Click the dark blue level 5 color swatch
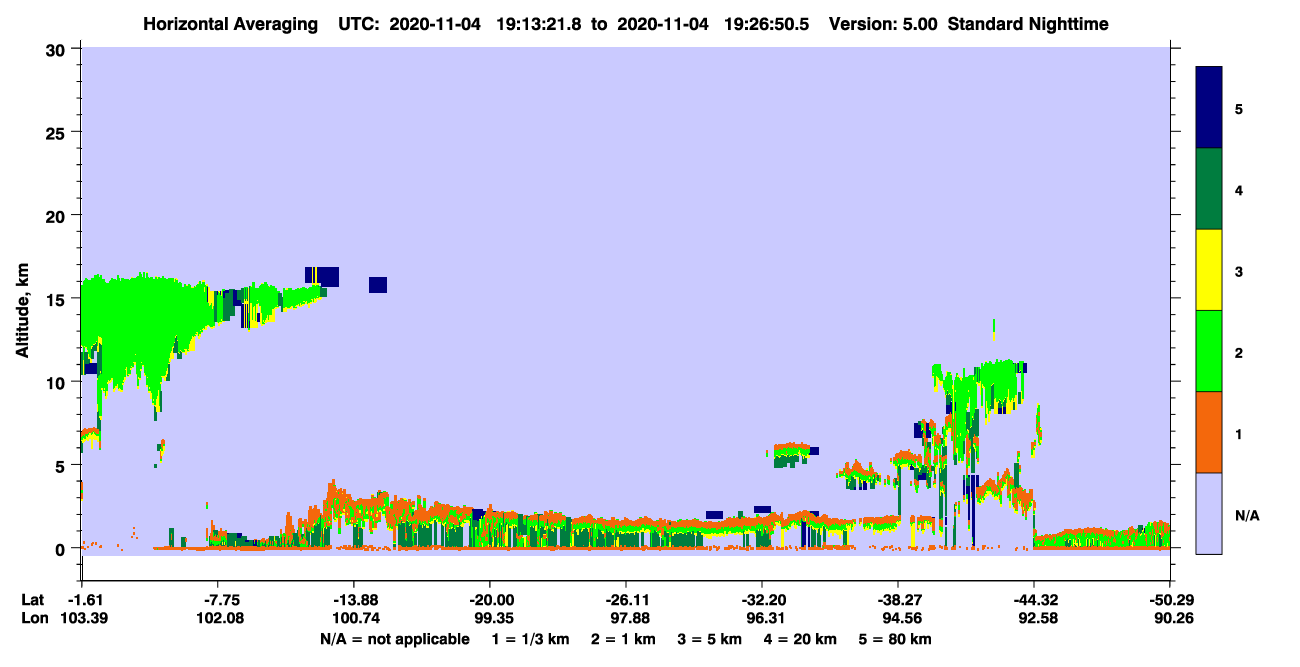The height and width of the screenshot is (667, 1300). tap(1209, 108)
